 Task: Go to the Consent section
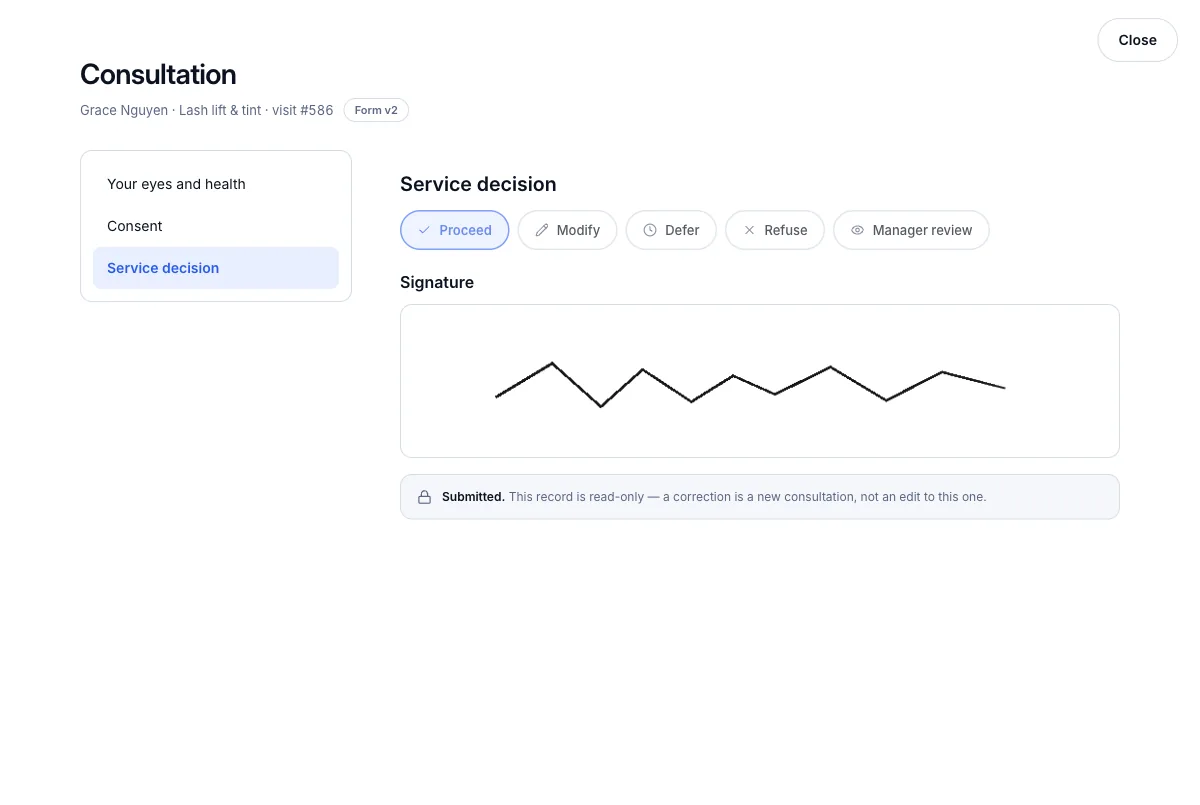[216, 226]
